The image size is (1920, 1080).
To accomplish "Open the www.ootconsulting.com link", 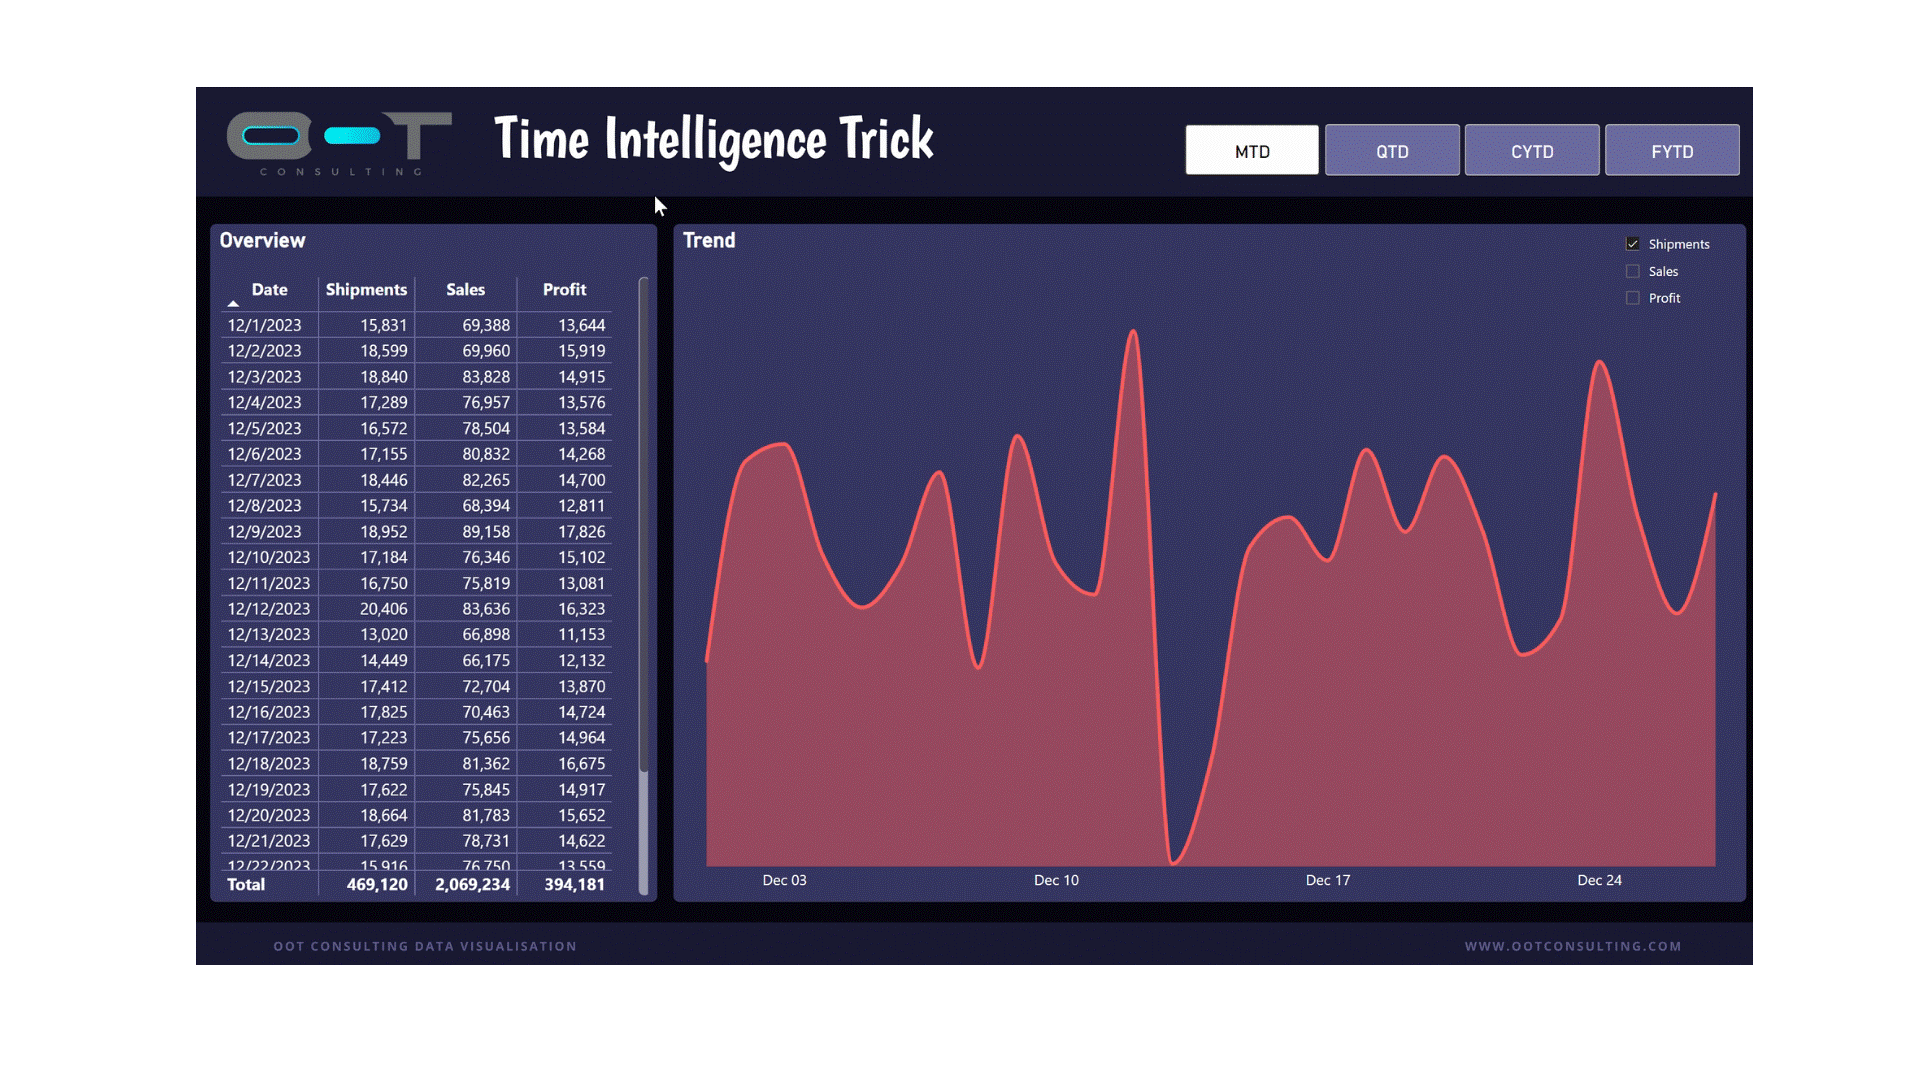I will 1573,946.
